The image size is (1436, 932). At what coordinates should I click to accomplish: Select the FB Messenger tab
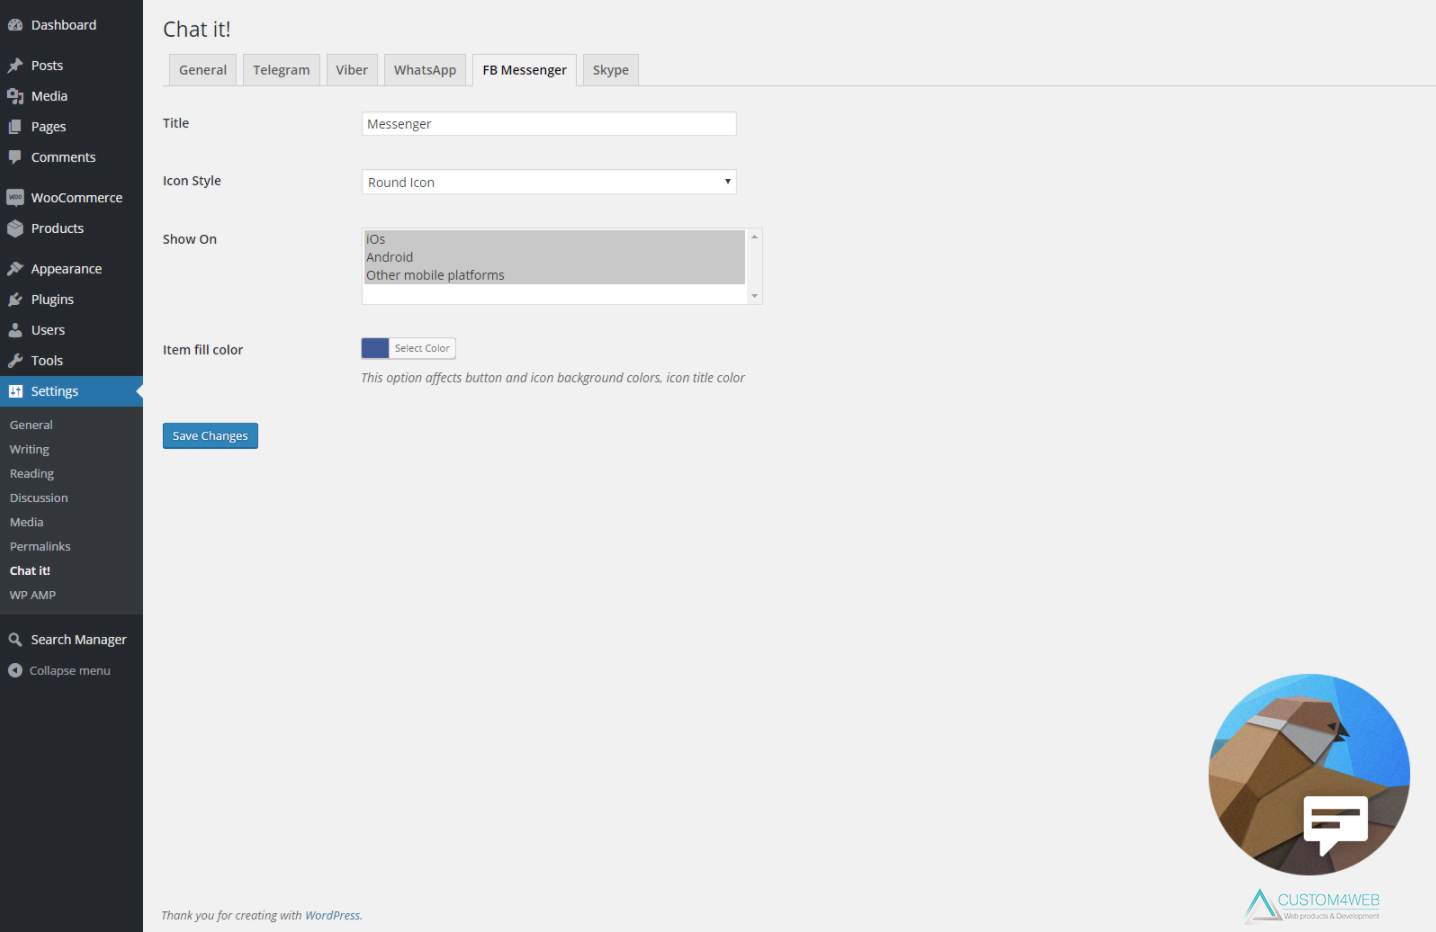(524, 70)
